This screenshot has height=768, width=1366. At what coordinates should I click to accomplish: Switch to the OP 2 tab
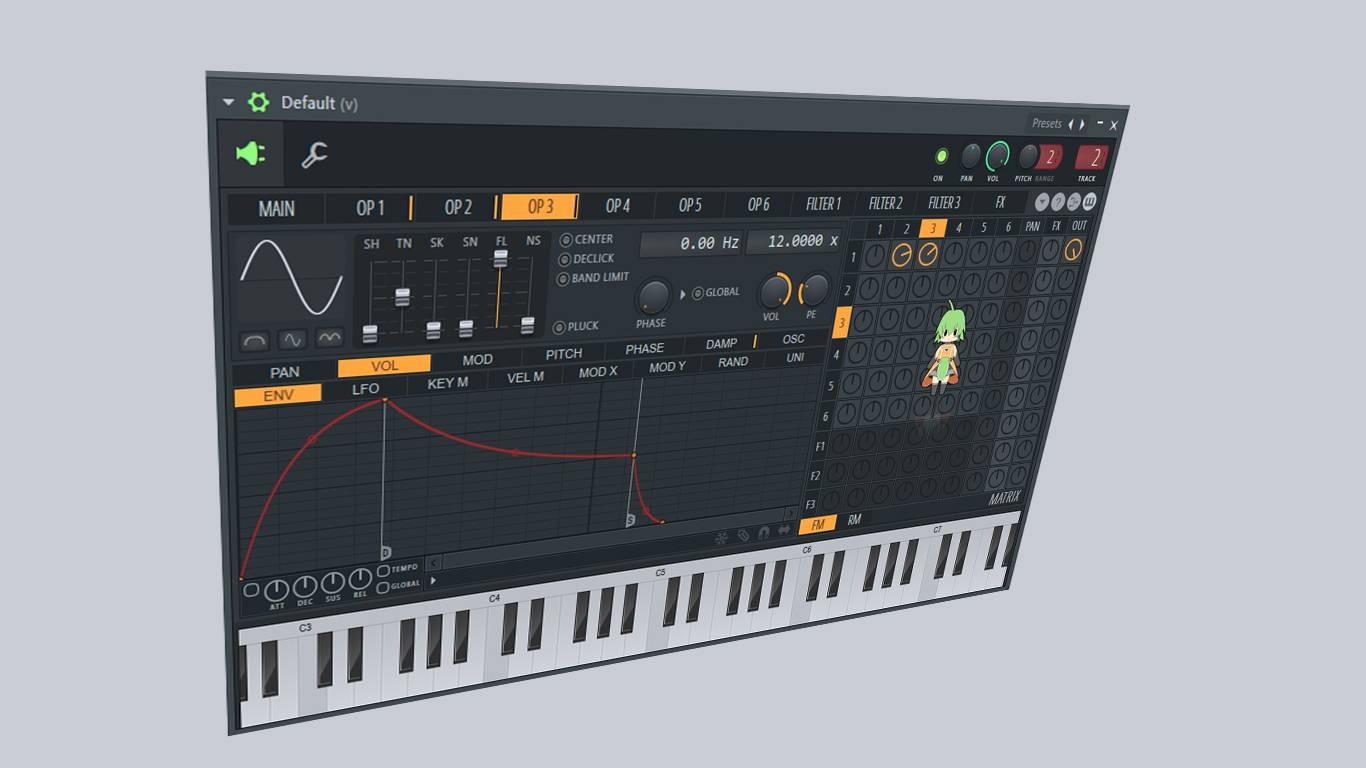point(458,207)
